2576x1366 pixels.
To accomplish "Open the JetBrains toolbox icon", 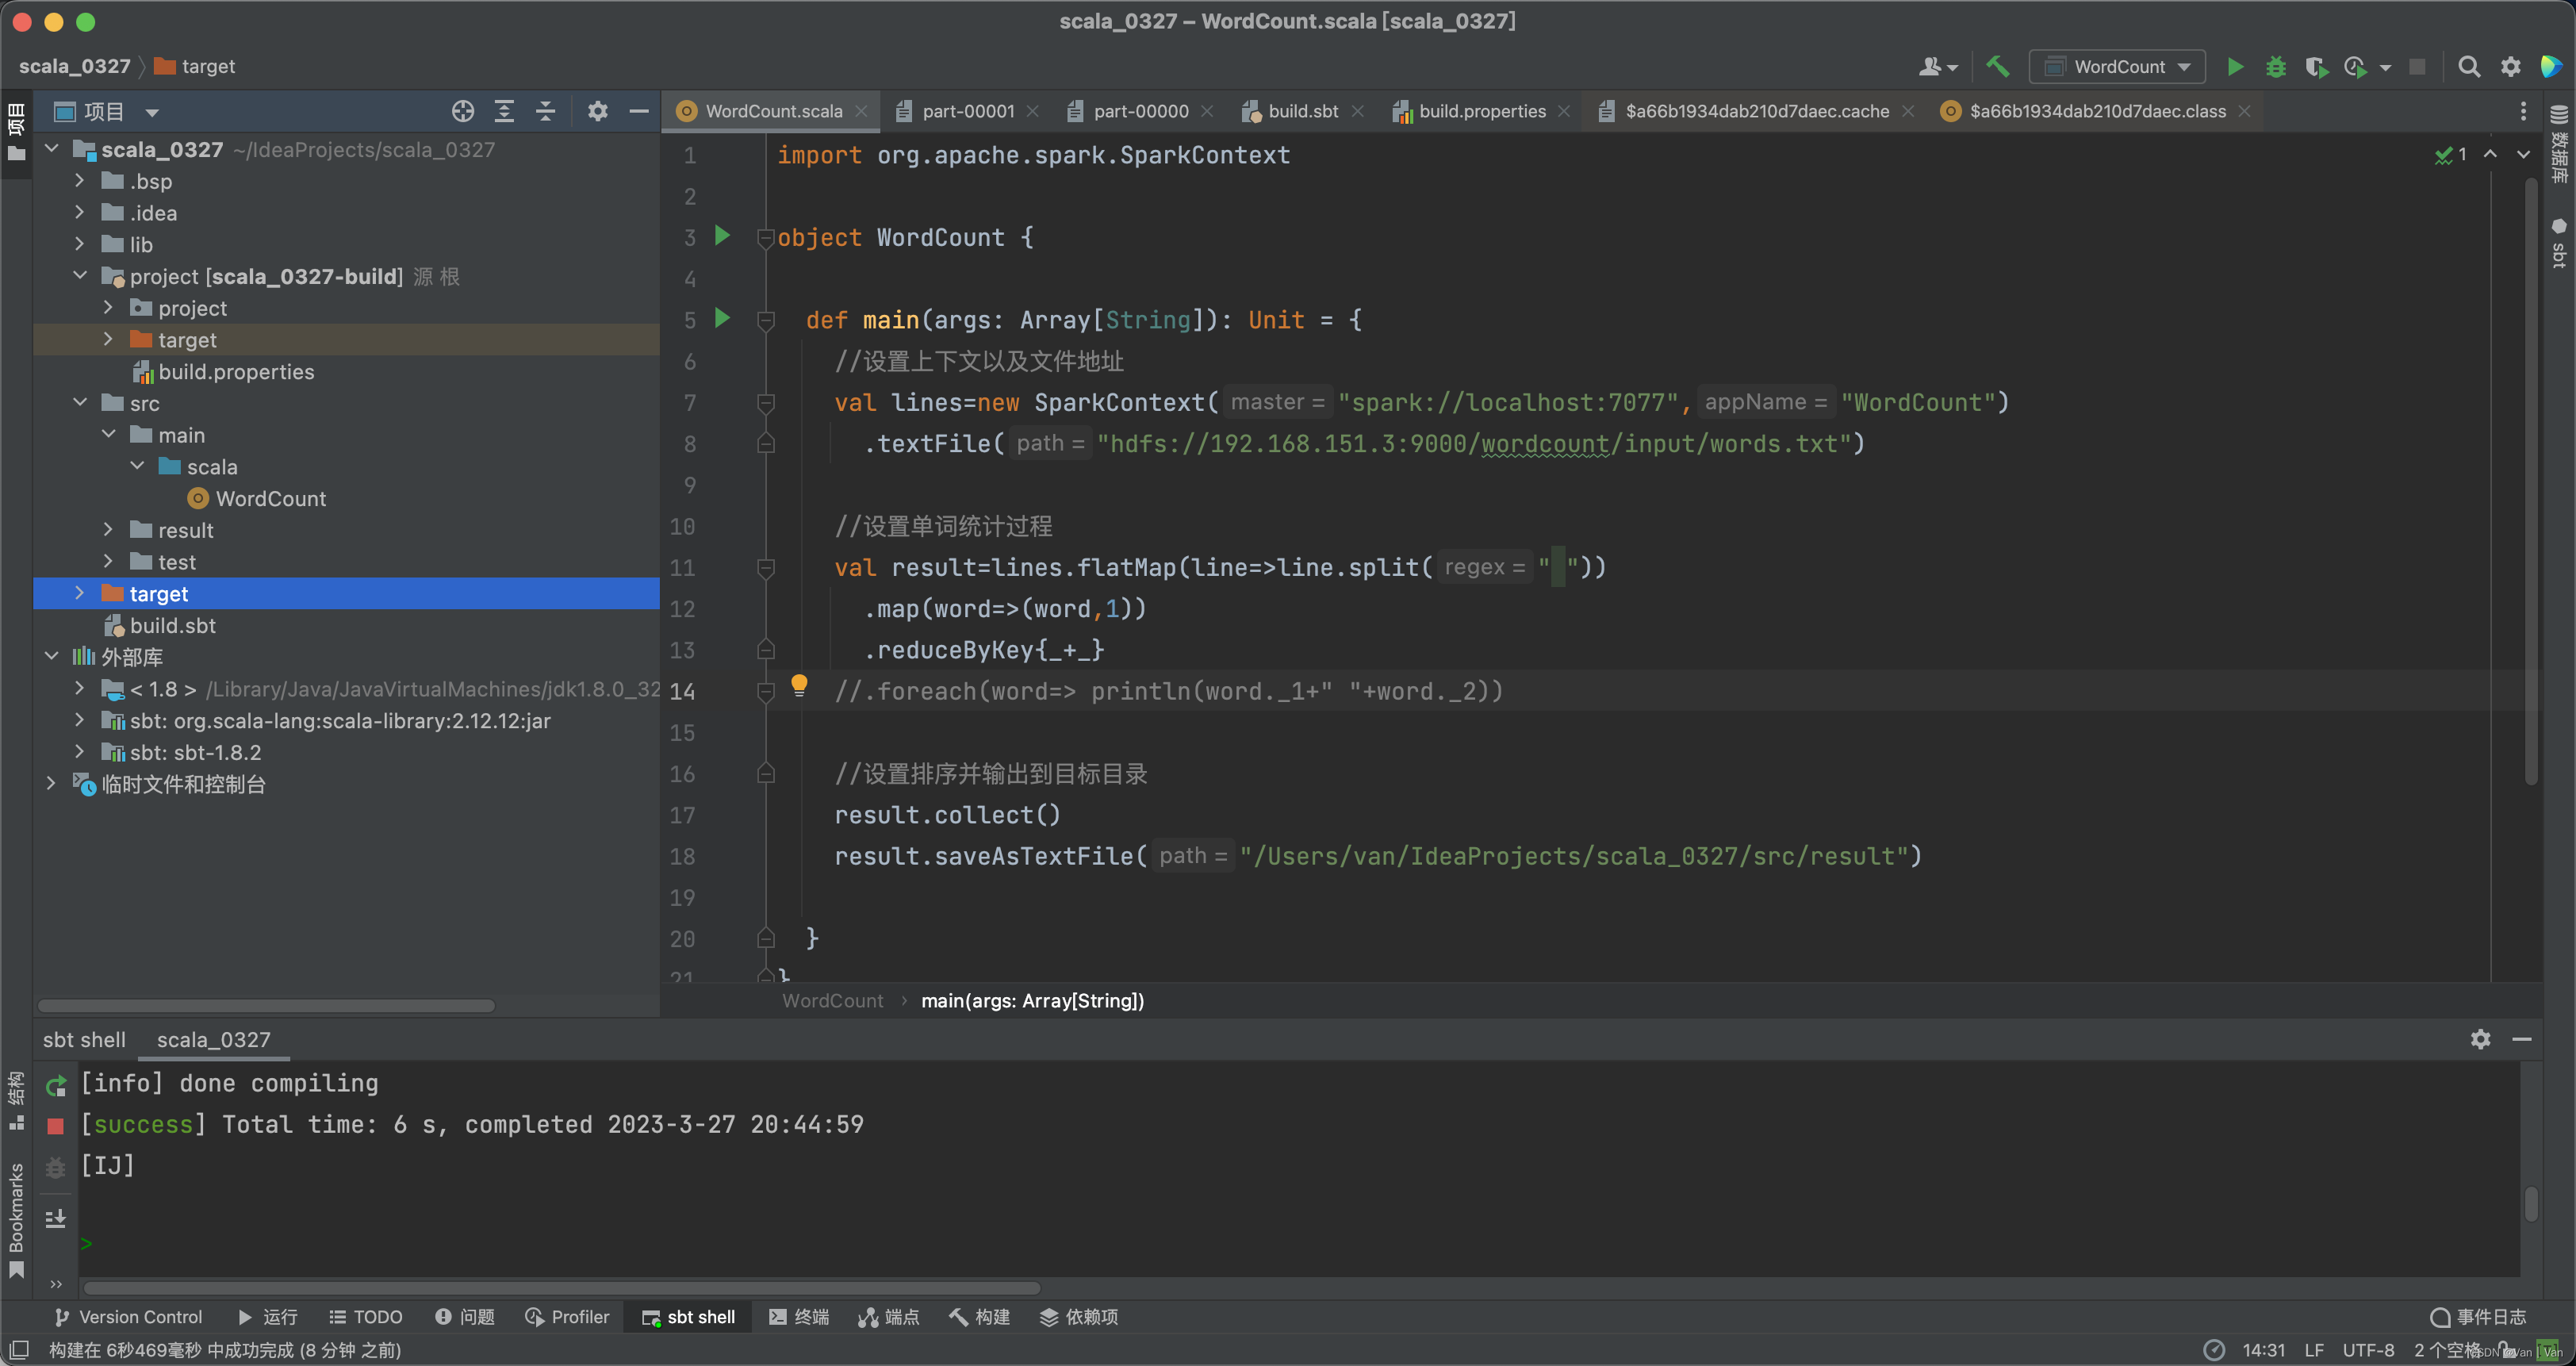I will point(2551,67).
